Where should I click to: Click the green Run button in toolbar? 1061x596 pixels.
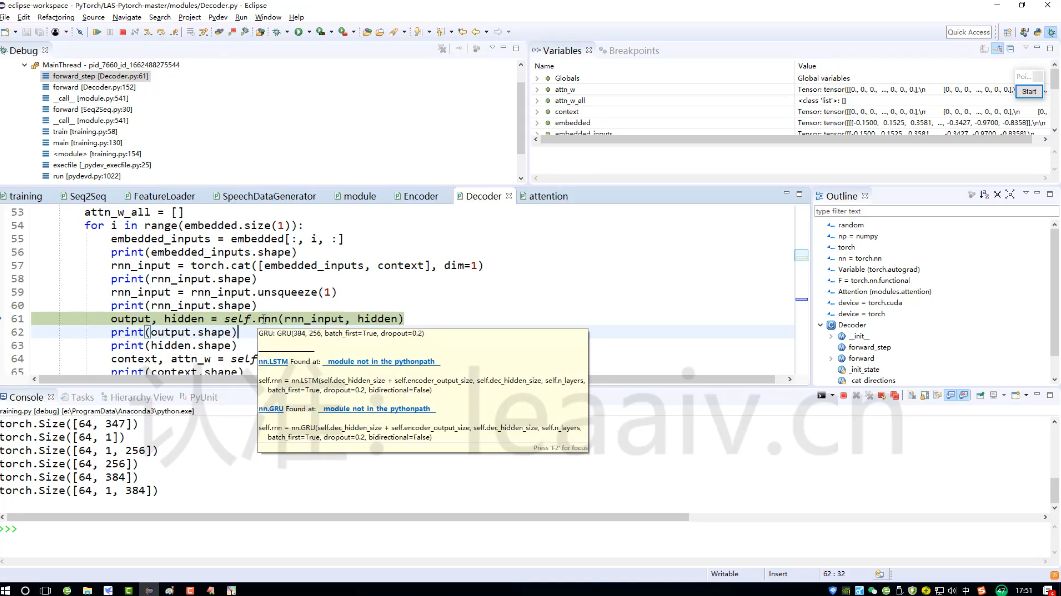click(298, 32)
